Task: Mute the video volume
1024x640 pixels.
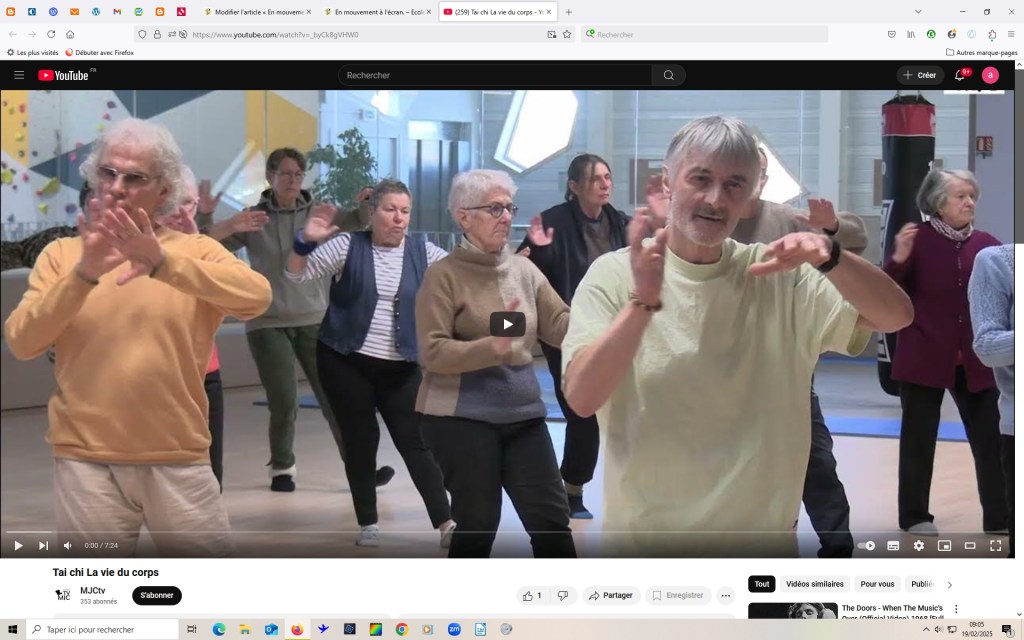Action: 68,545
